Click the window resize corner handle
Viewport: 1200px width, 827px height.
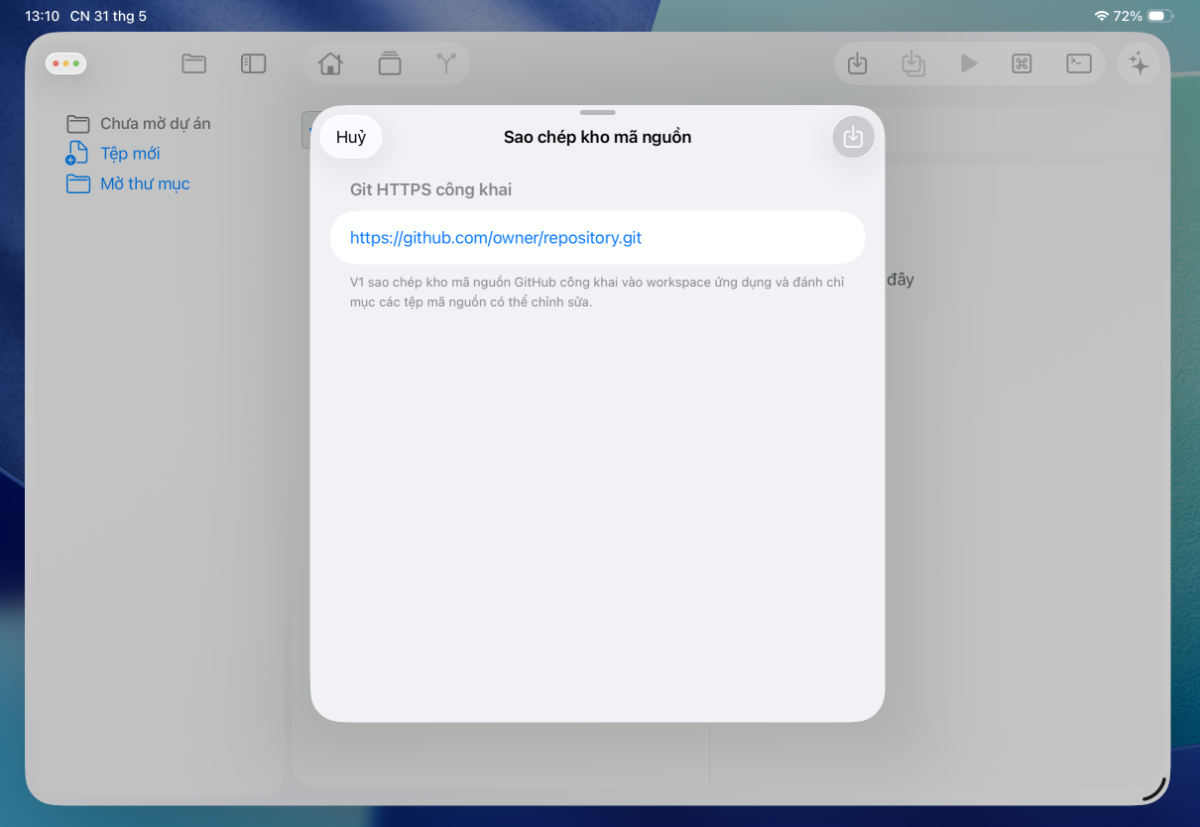[1154, 790]
